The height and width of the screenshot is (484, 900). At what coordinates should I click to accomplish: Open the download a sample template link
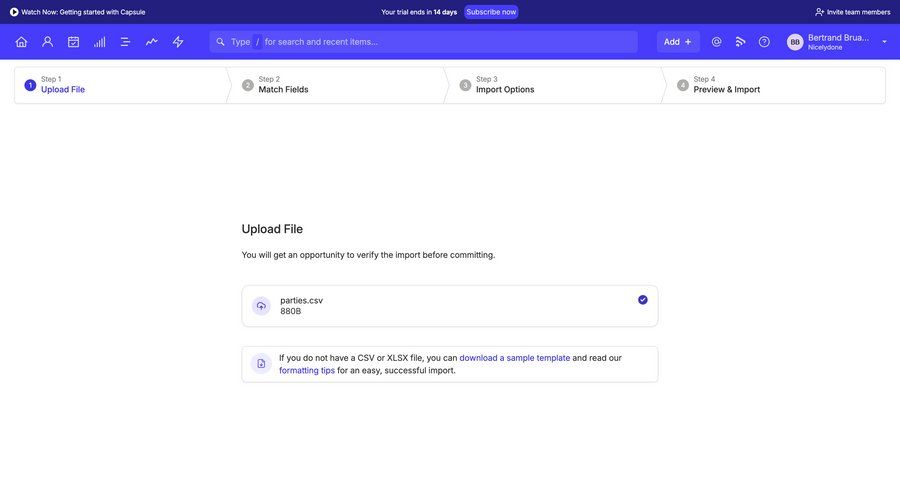pyautogui.click(x=514, y=358)
